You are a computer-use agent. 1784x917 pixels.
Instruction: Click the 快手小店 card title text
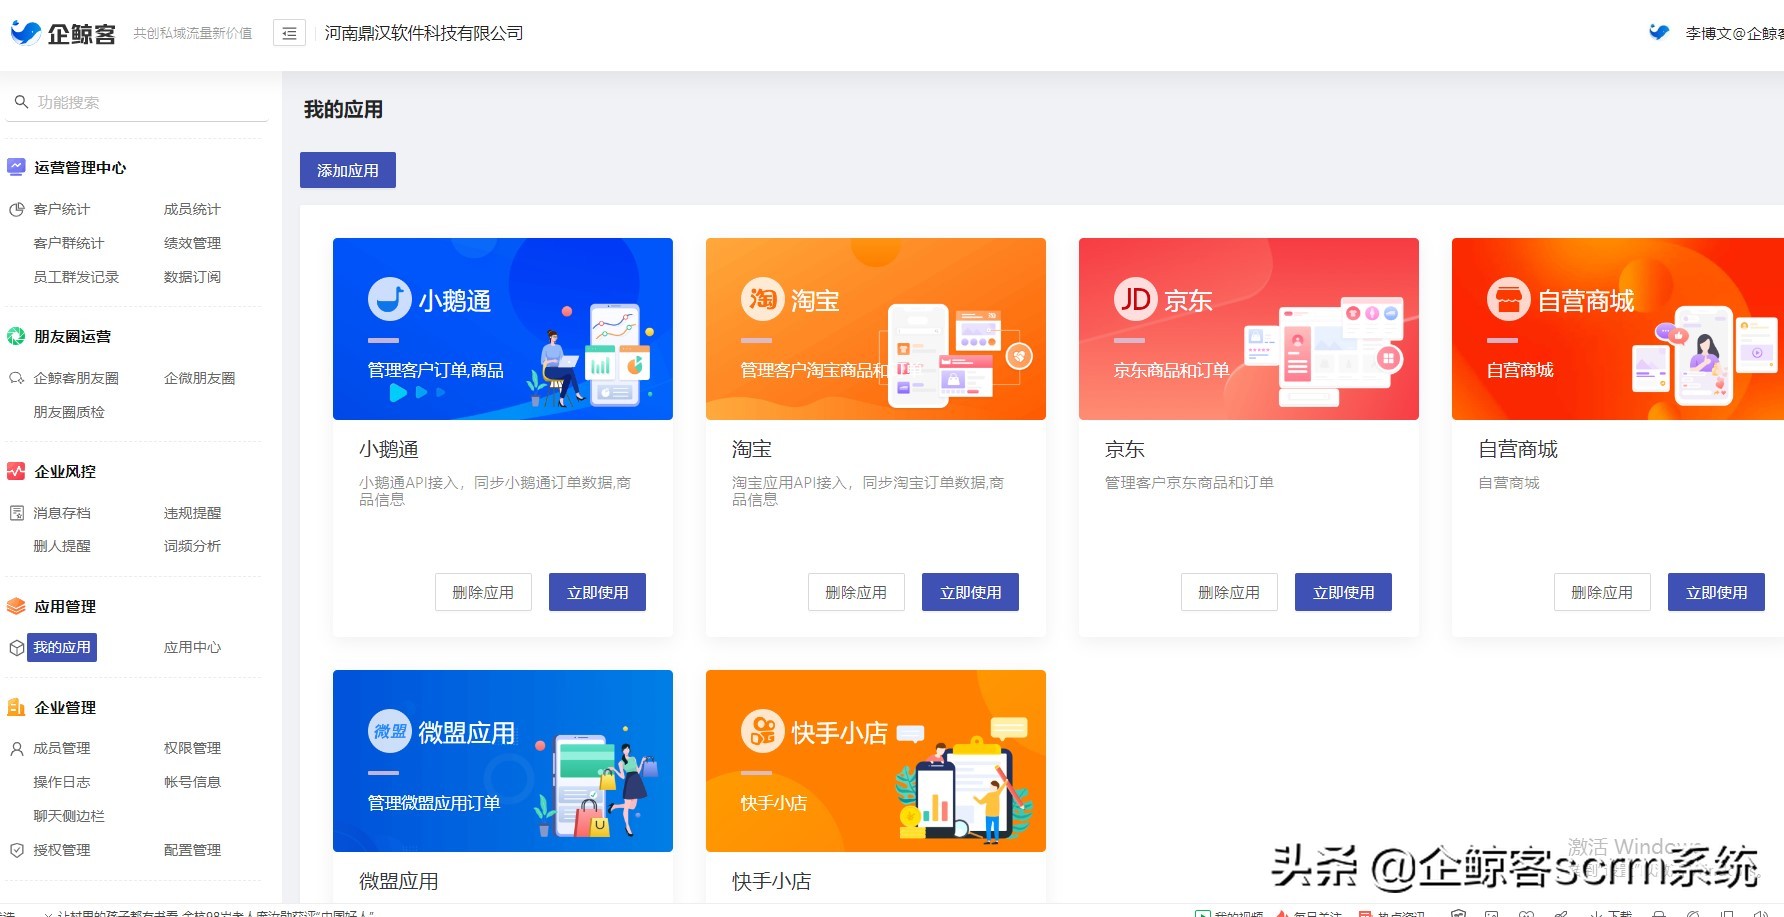pos(772,881)
